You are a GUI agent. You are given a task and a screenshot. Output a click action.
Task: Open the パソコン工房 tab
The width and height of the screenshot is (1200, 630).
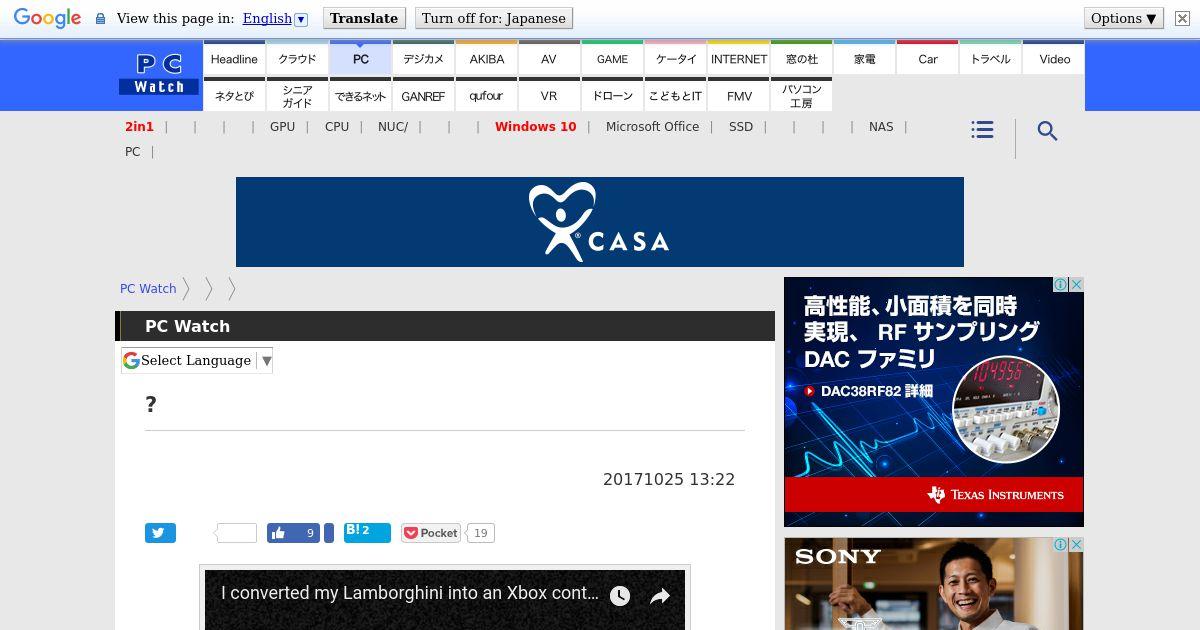tap(801, 96)
